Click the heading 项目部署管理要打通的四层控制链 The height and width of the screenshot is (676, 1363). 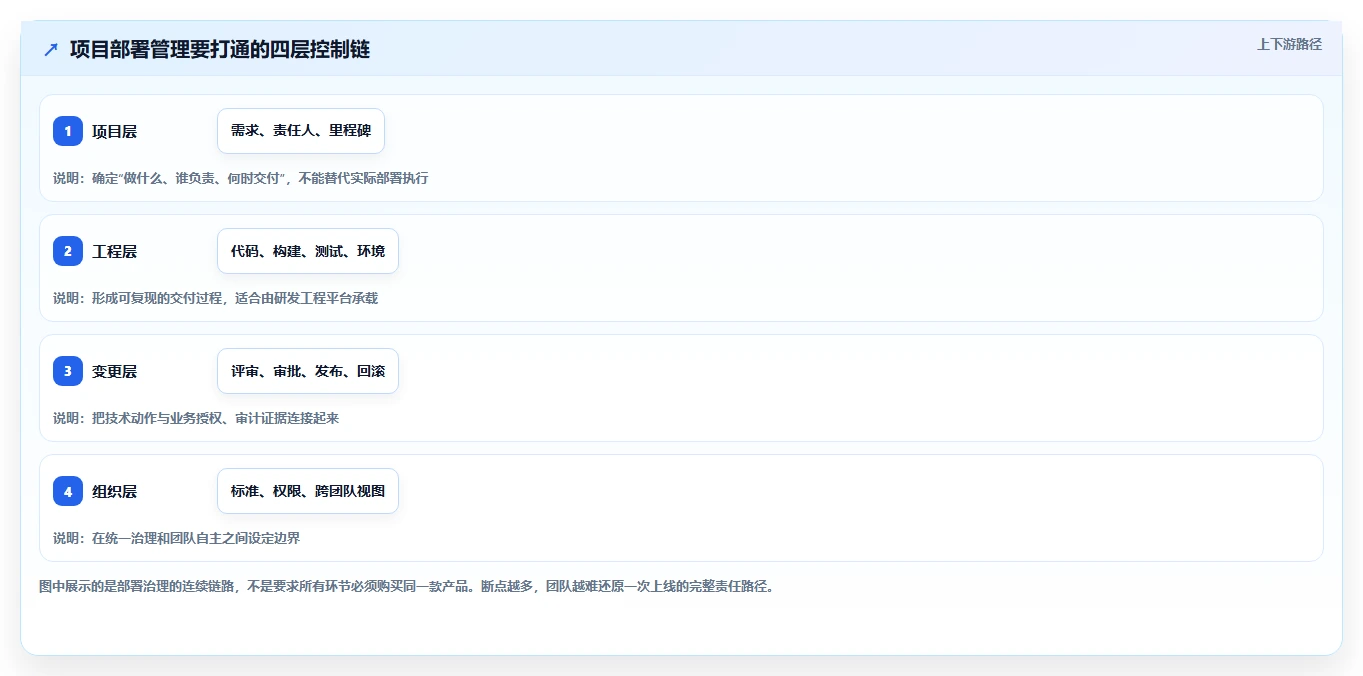(x=220, y=49)
